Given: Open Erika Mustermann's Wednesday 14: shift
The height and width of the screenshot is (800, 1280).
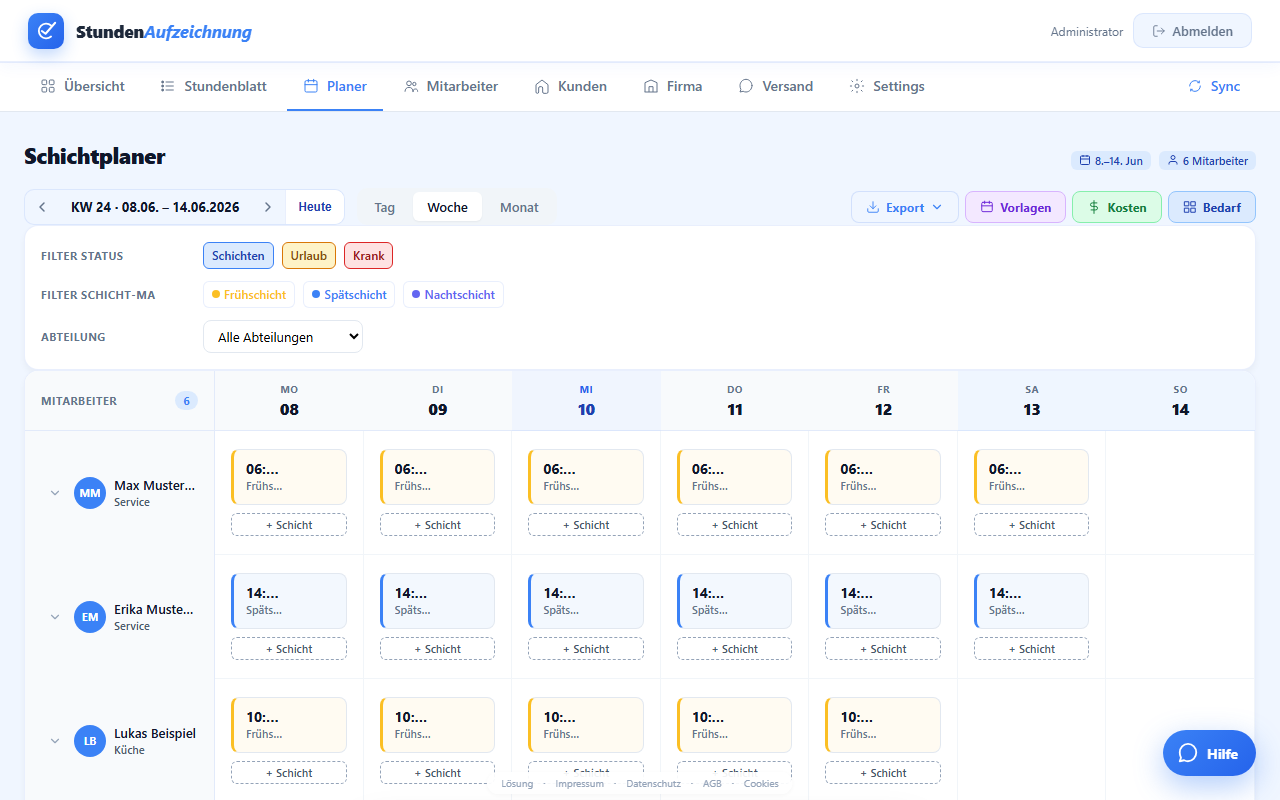Looking at the screenshot, I should [x=586, y=601].
